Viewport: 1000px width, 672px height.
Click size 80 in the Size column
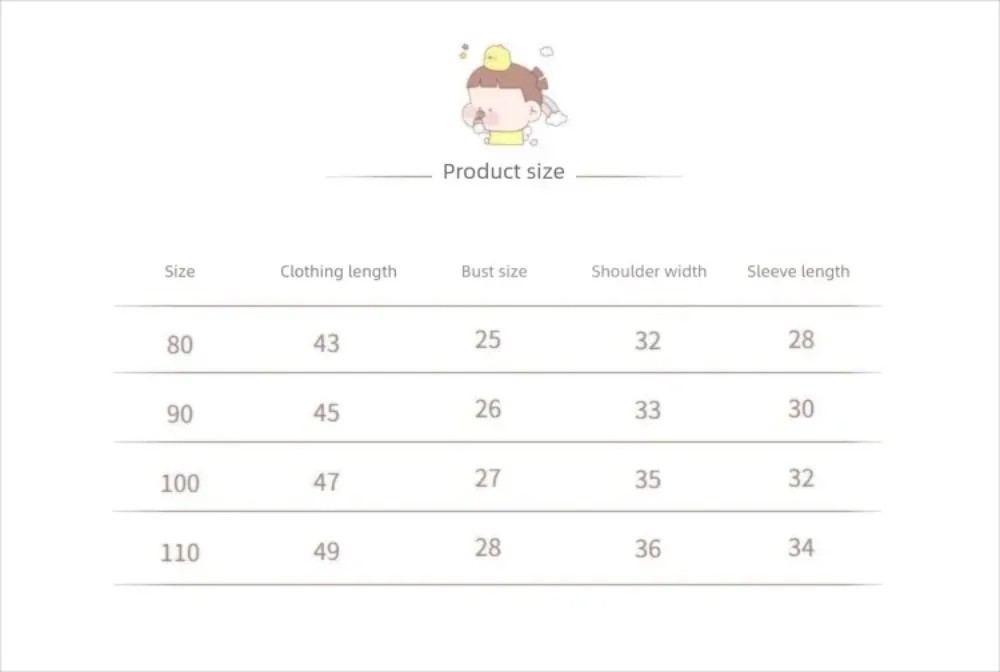tap(180, 345)
